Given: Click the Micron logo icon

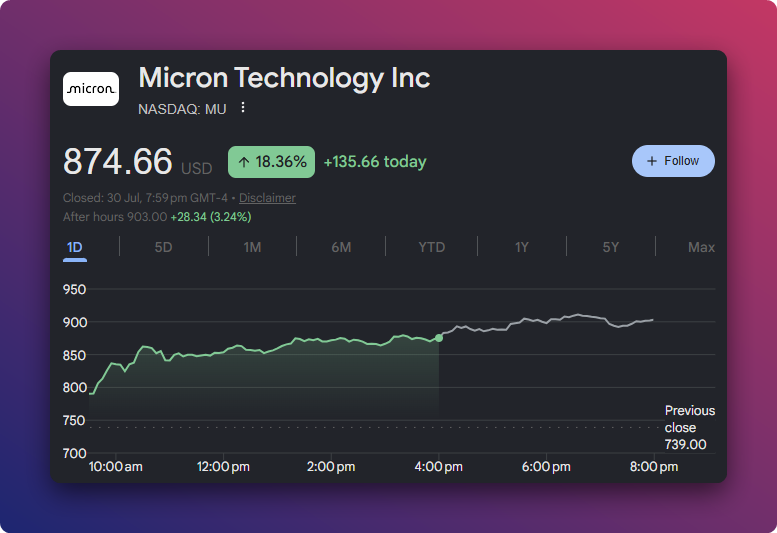Looking at the screenshot, I should coord(91,89).
